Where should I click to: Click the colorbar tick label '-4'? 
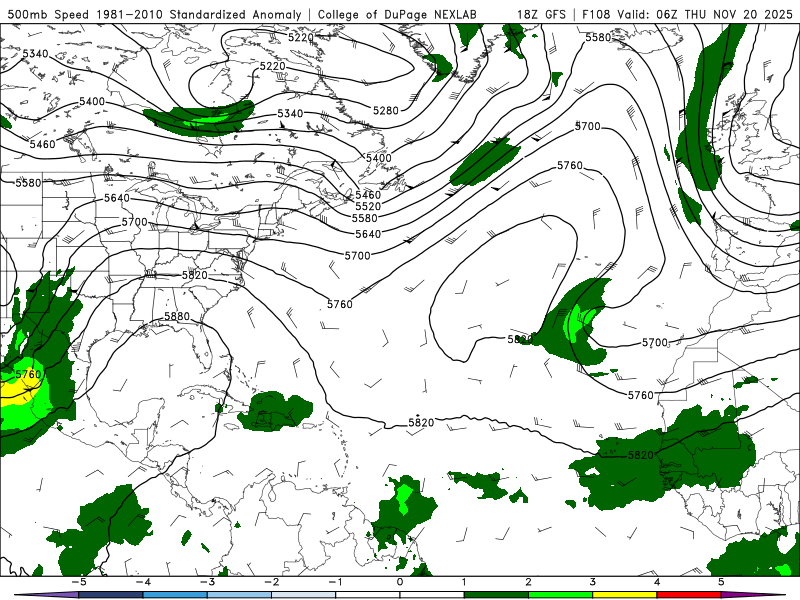(143, 582)
